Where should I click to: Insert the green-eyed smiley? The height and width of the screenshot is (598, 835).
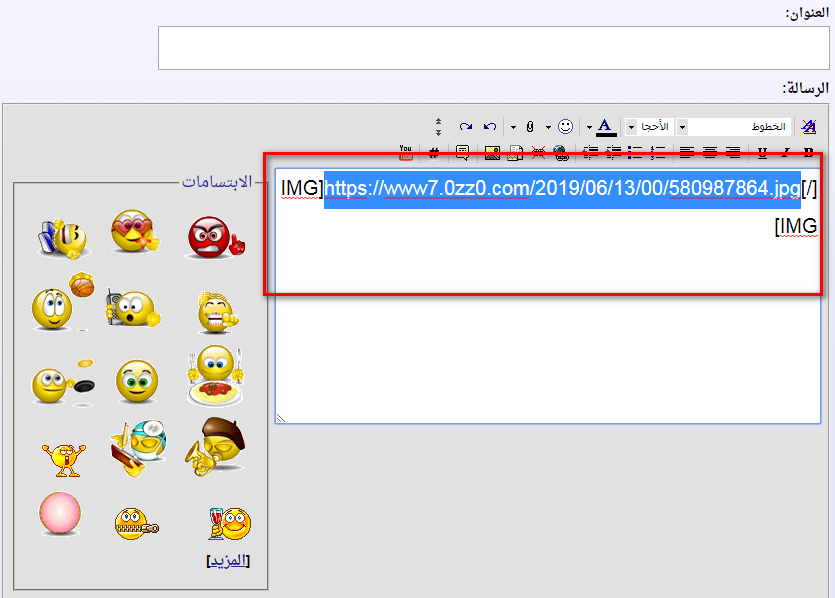pyautogui.click(x=137, y=381)
